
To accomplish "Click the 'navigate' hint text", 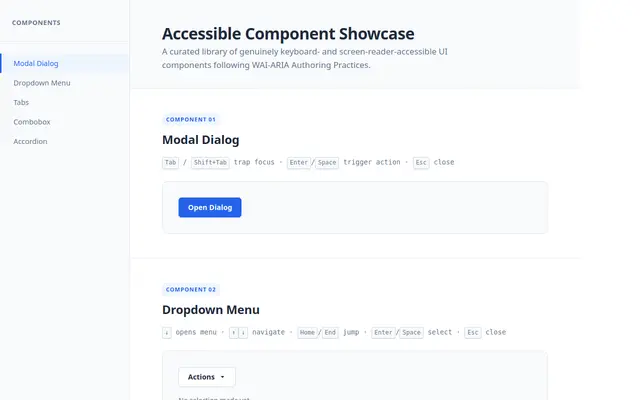I will [x=268, y=332].
